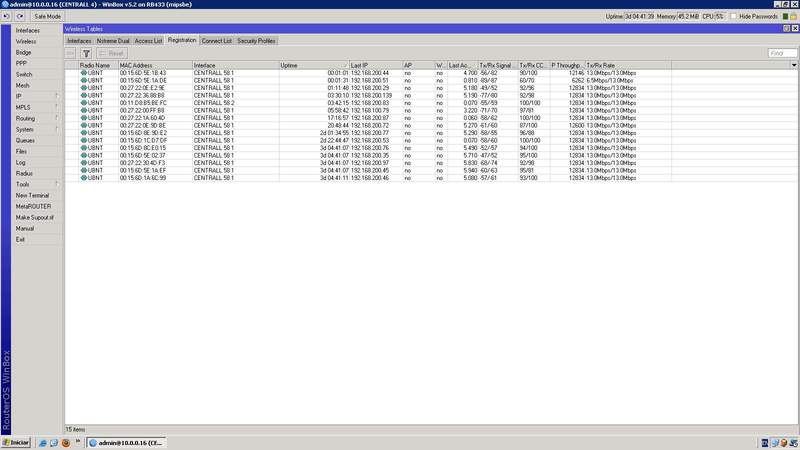Click the UBNT client icon for IP 192.168.200.44
The width and height of the screenshot is (800, 450).
point(84,73)
